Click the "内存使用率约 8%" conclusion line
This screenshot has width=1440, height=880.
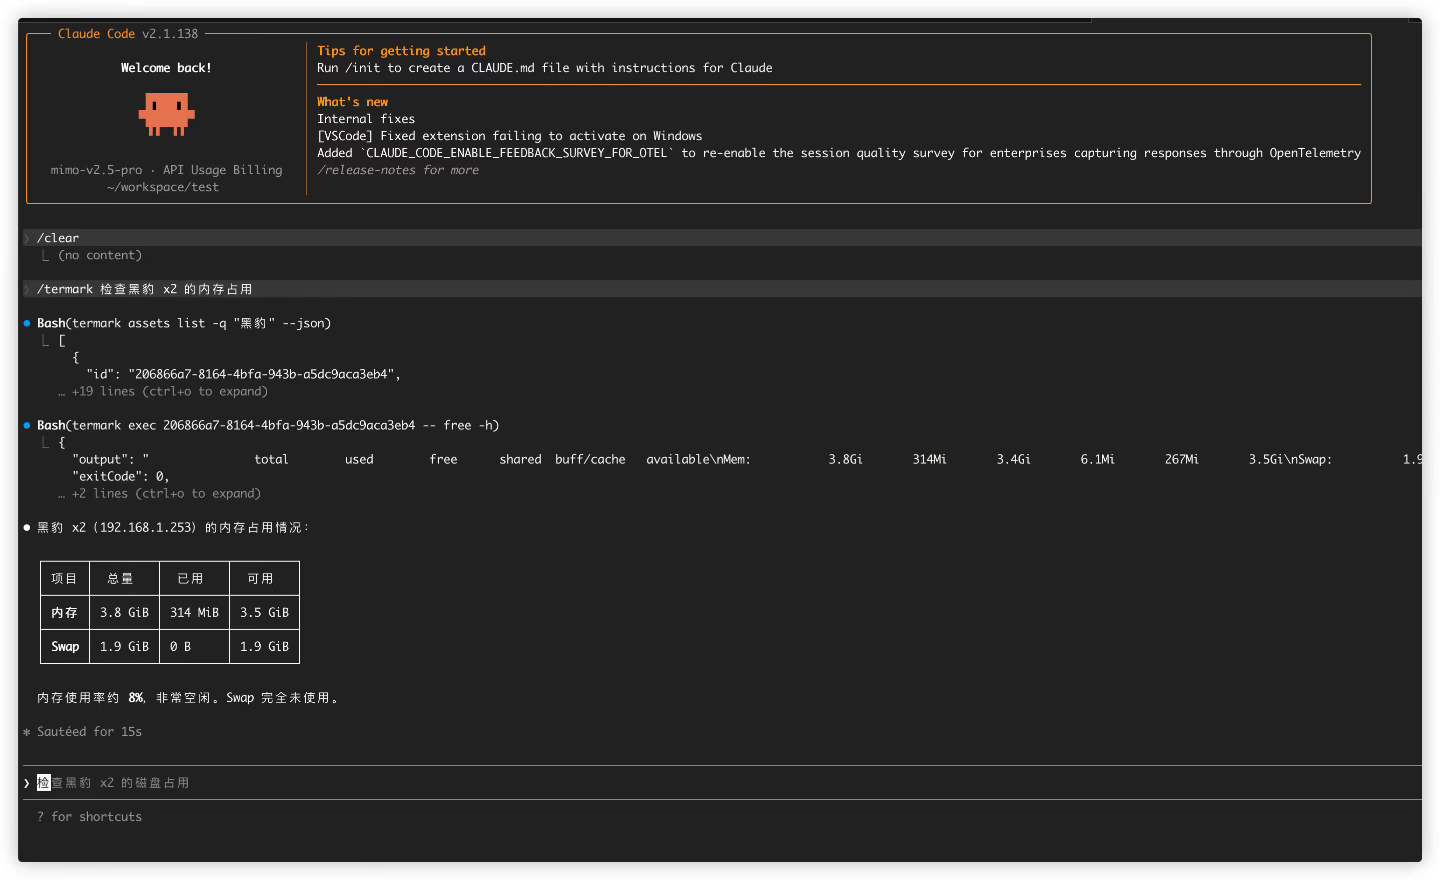point(190,698)
